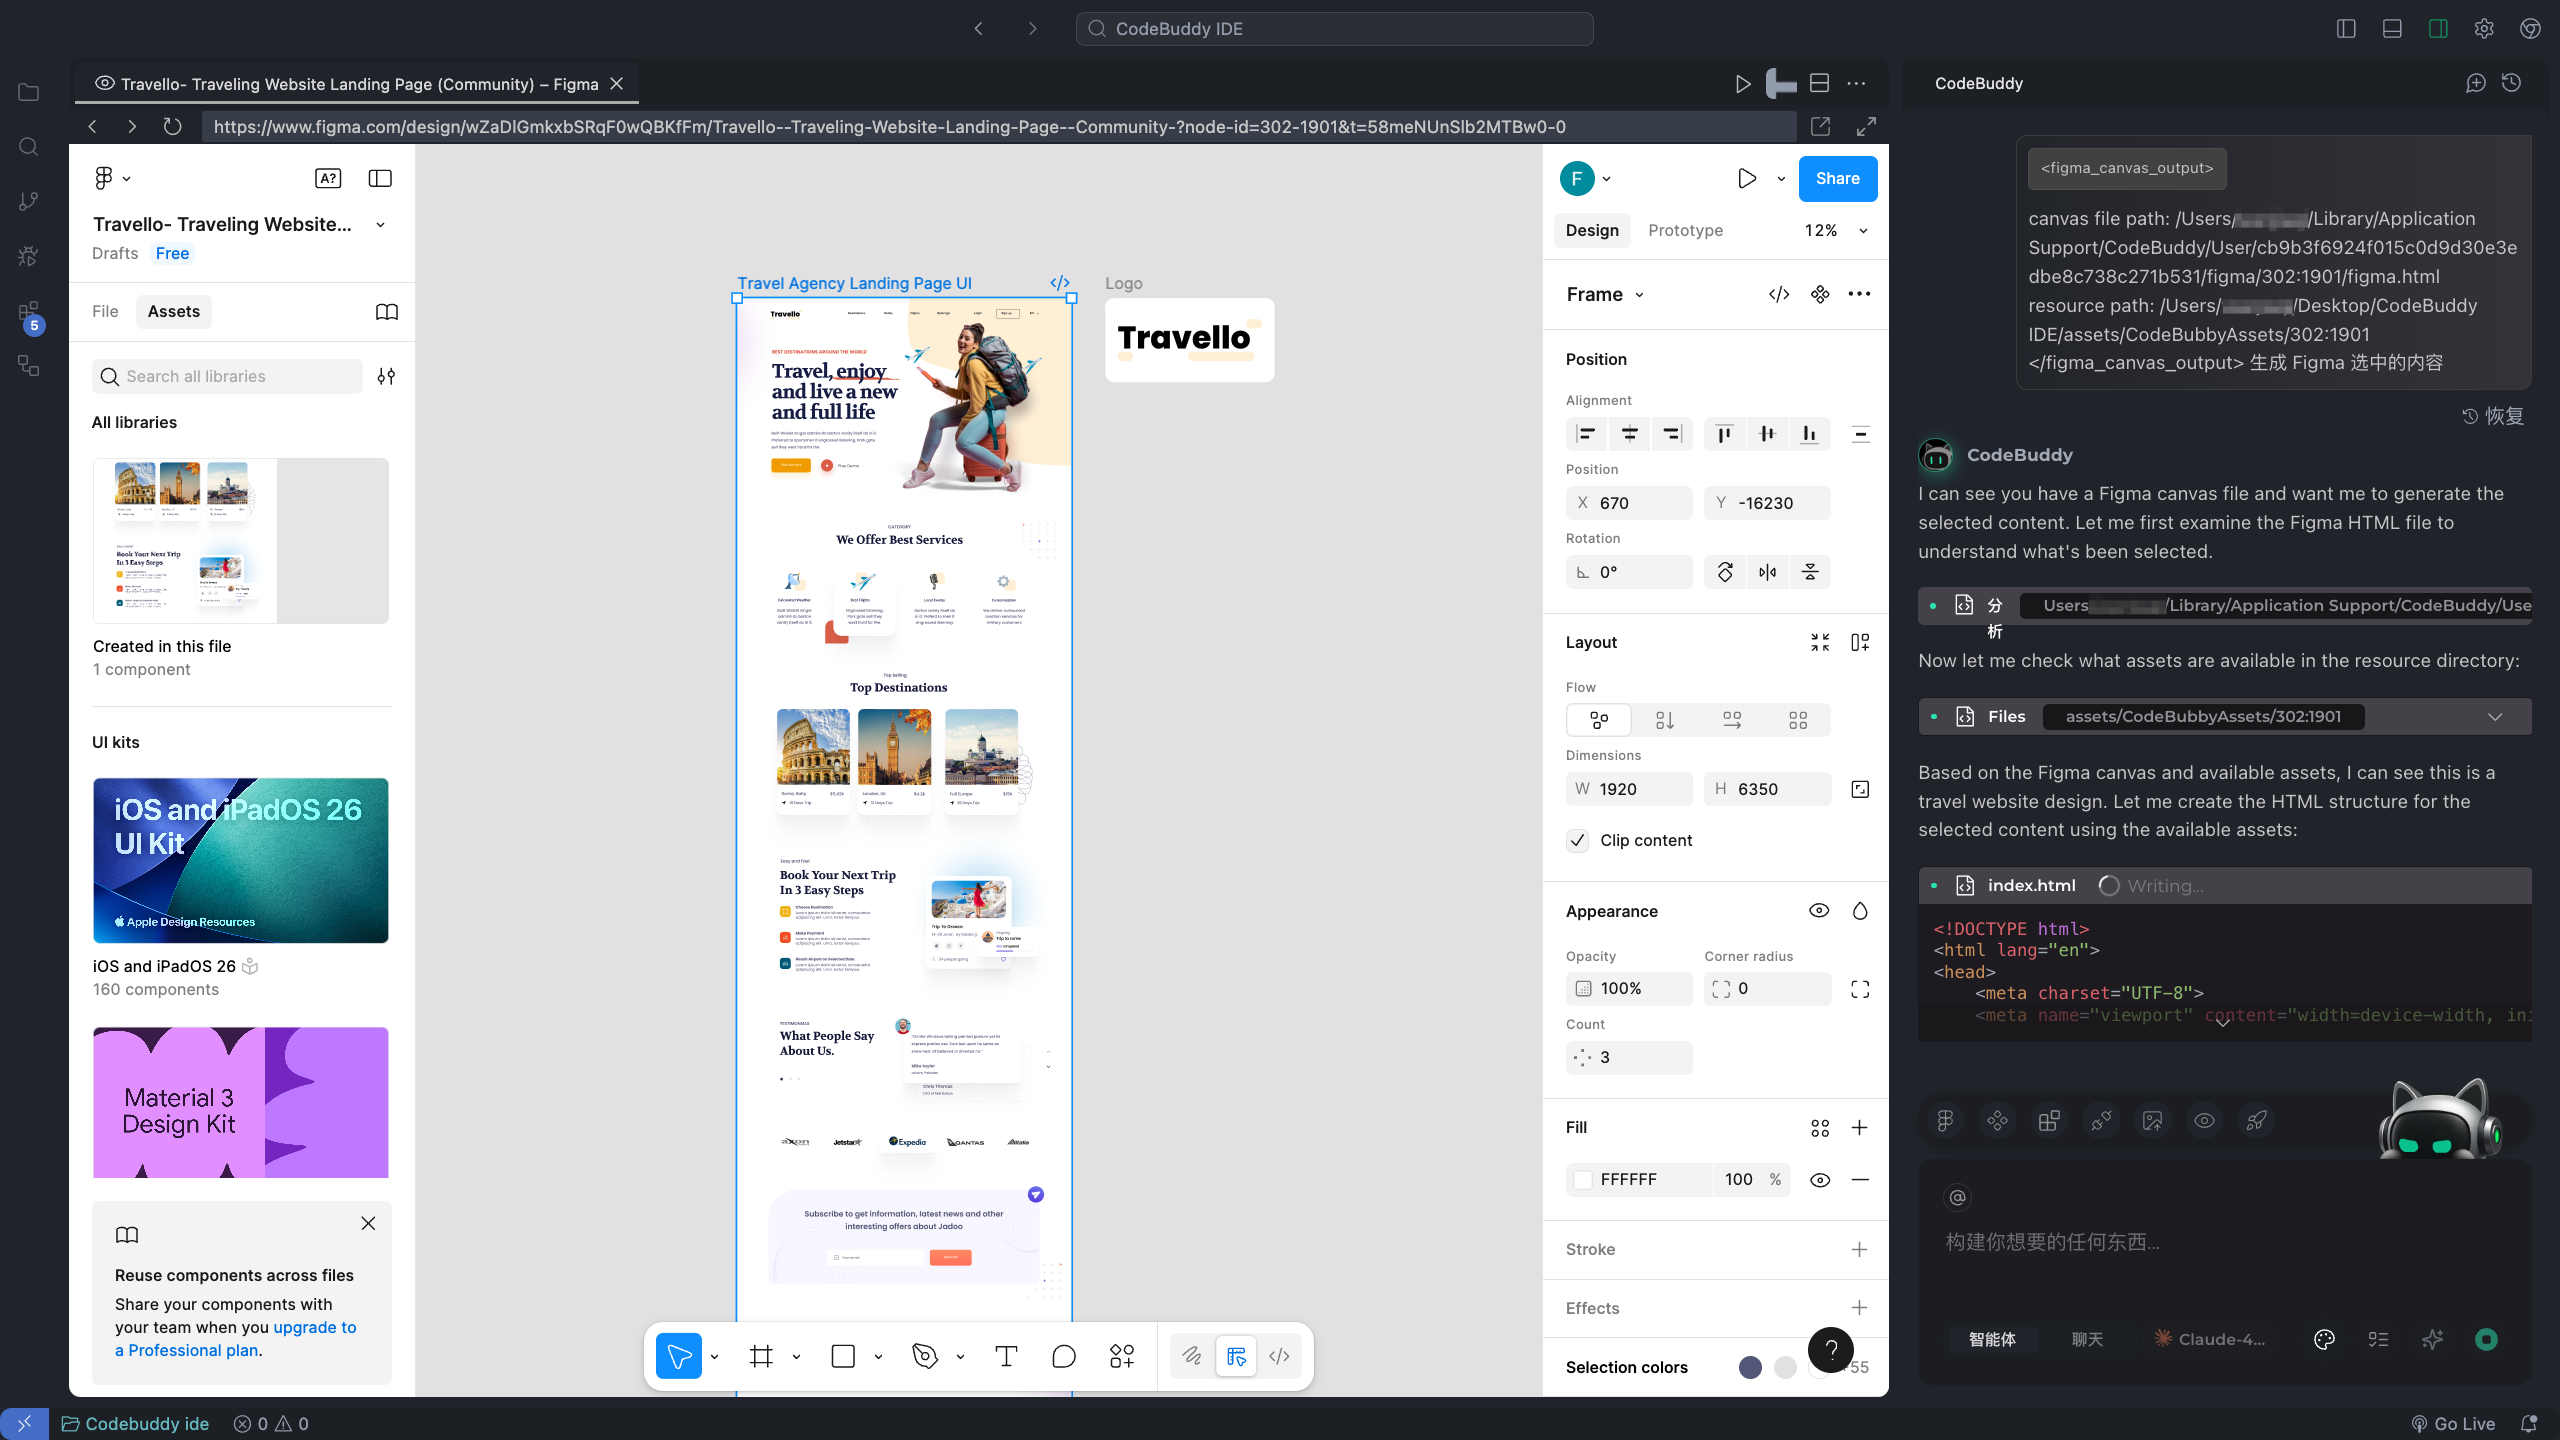Toggle the Figma left sidebar panel icon
Viewport: 2560px width, 1440px height.
380,178
